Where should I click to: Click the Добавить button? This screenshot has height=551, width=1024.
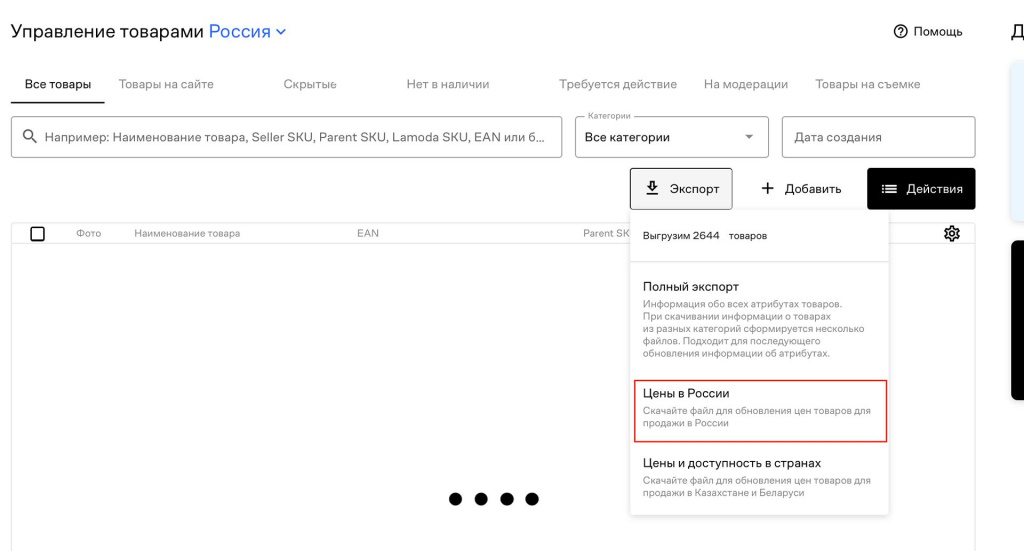(800, 189)
